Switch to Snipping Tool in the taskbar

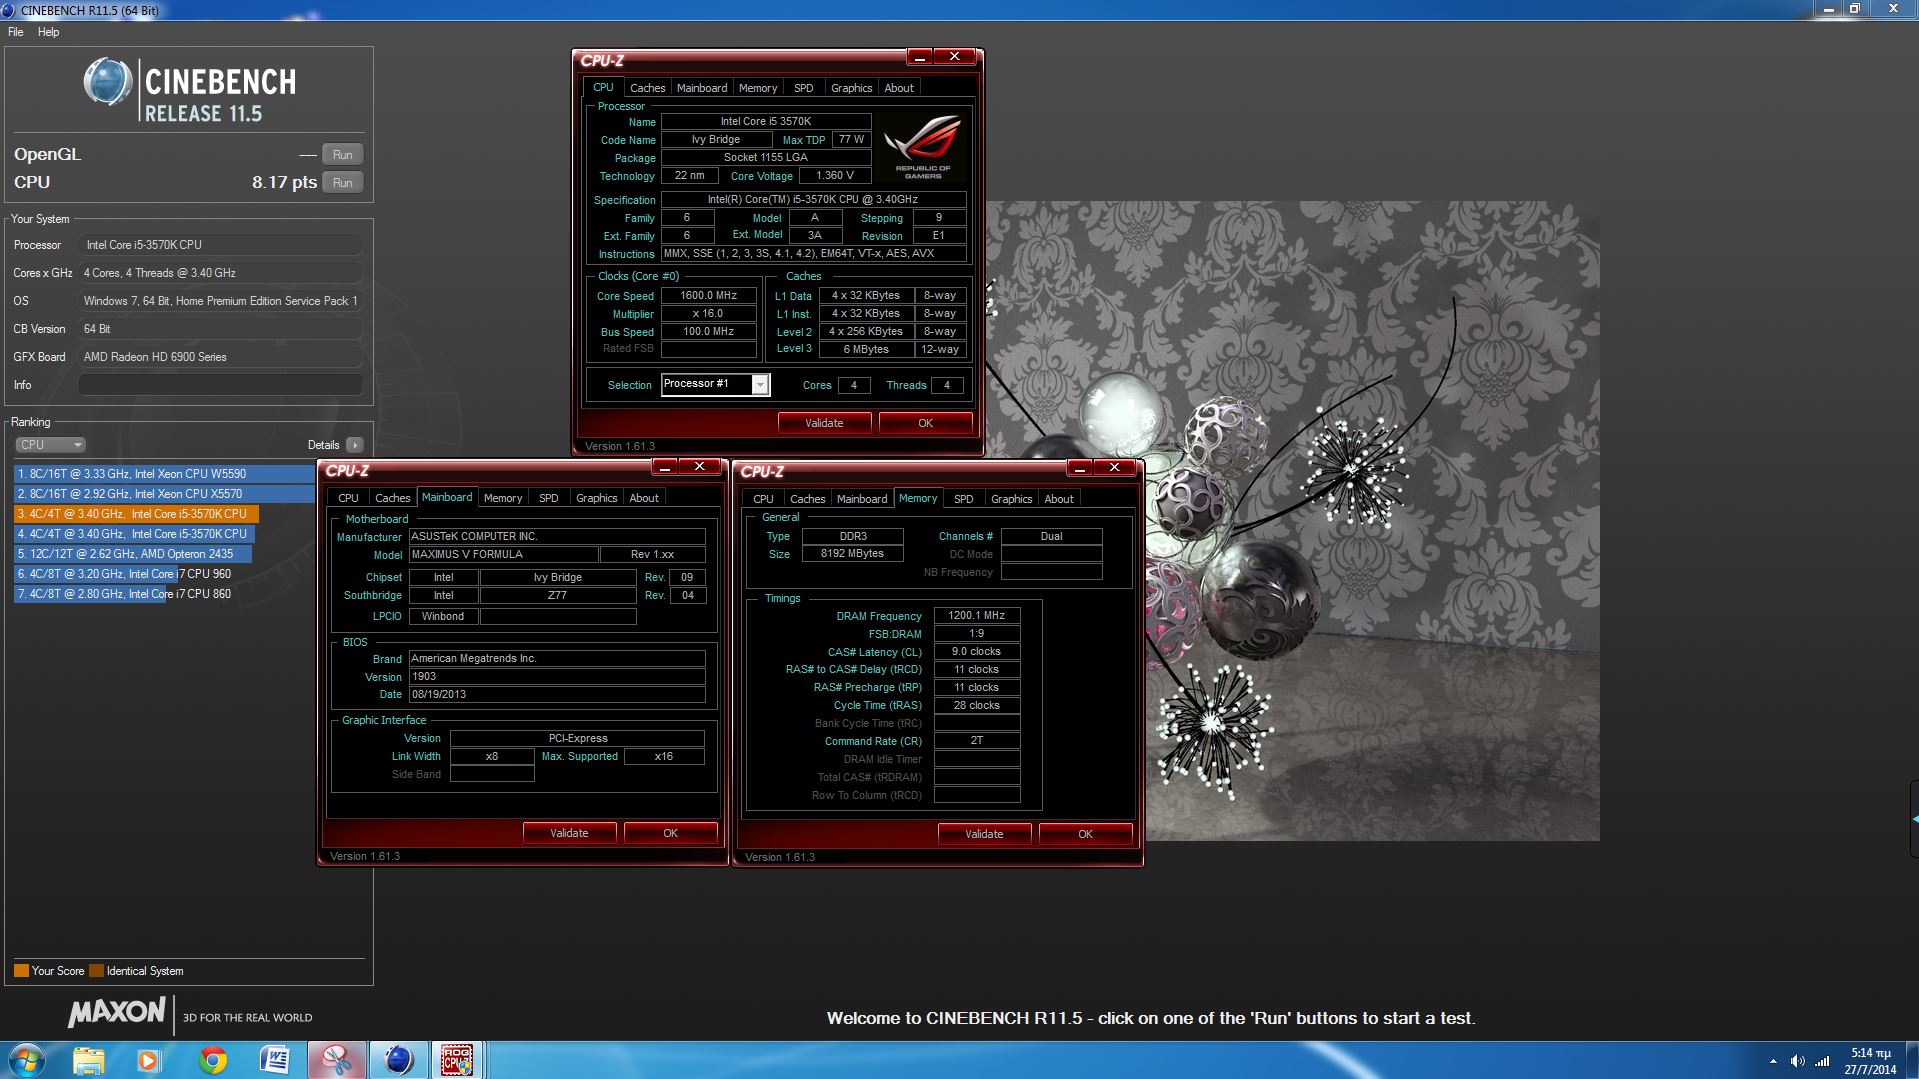click(x=336, y=1060)
